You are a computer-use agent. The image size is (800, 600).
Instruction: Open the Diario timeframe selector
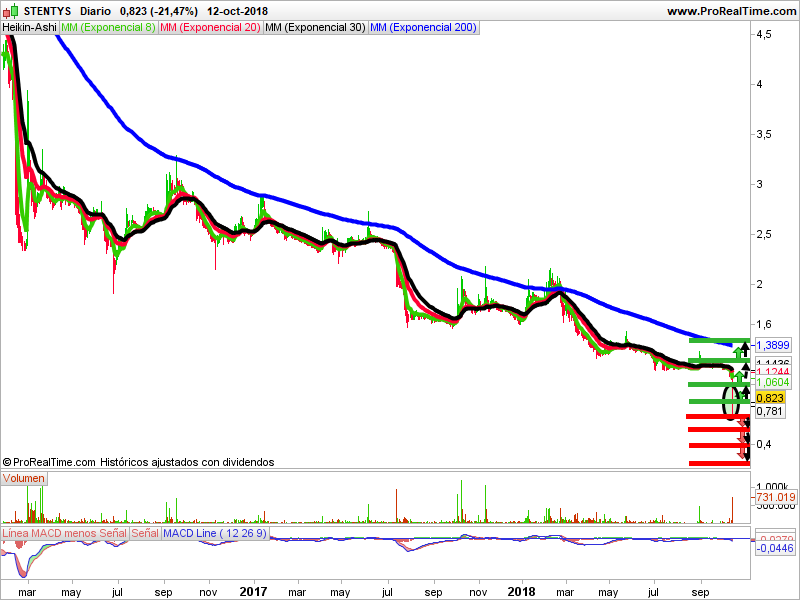pos(96,11)
